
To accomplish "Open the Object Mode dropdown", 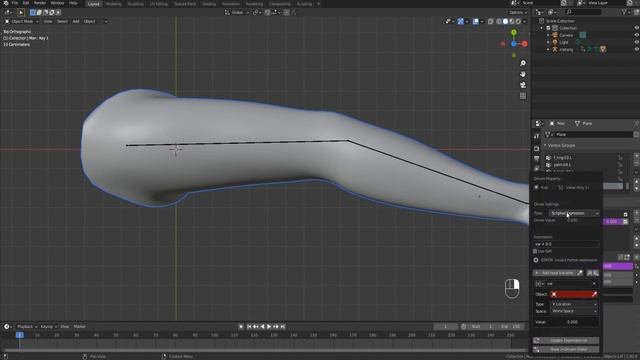I will click(x=22, y=21).
